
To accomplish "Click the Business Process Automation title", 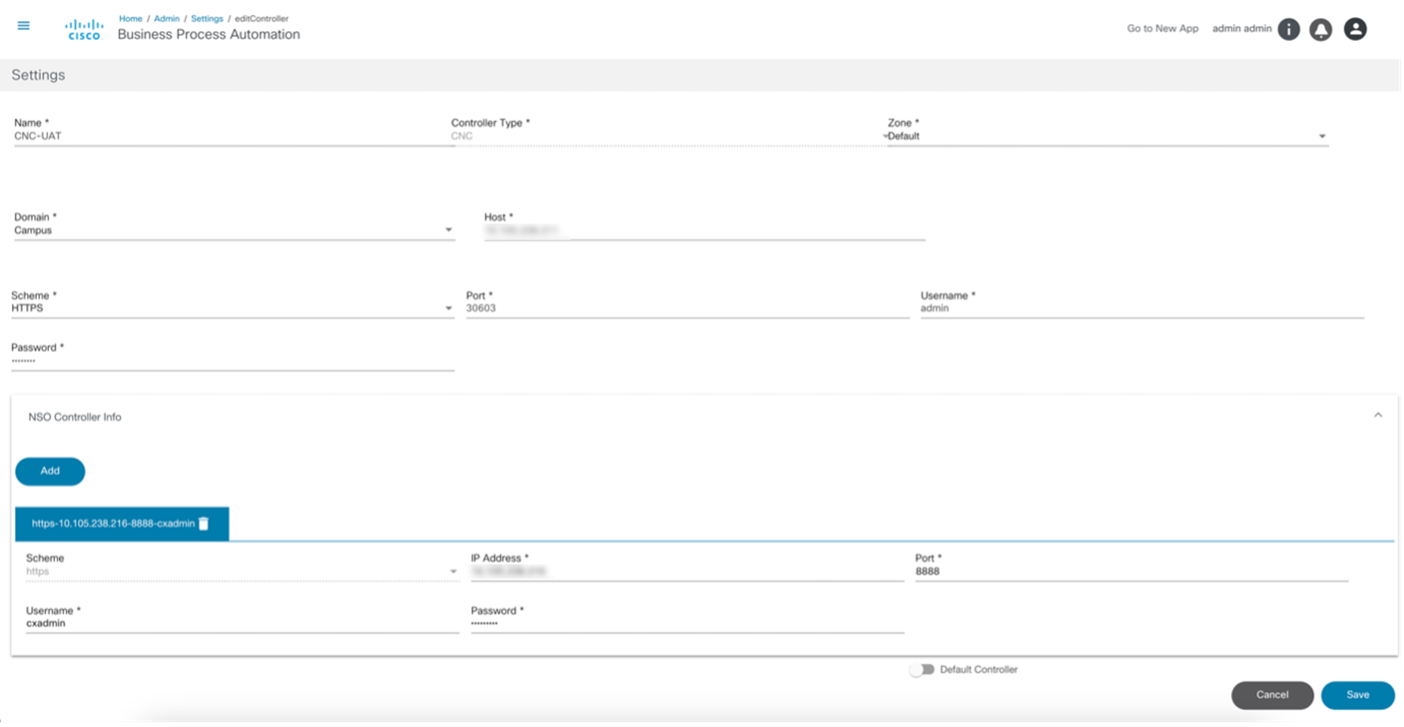I will pos(209,34).
